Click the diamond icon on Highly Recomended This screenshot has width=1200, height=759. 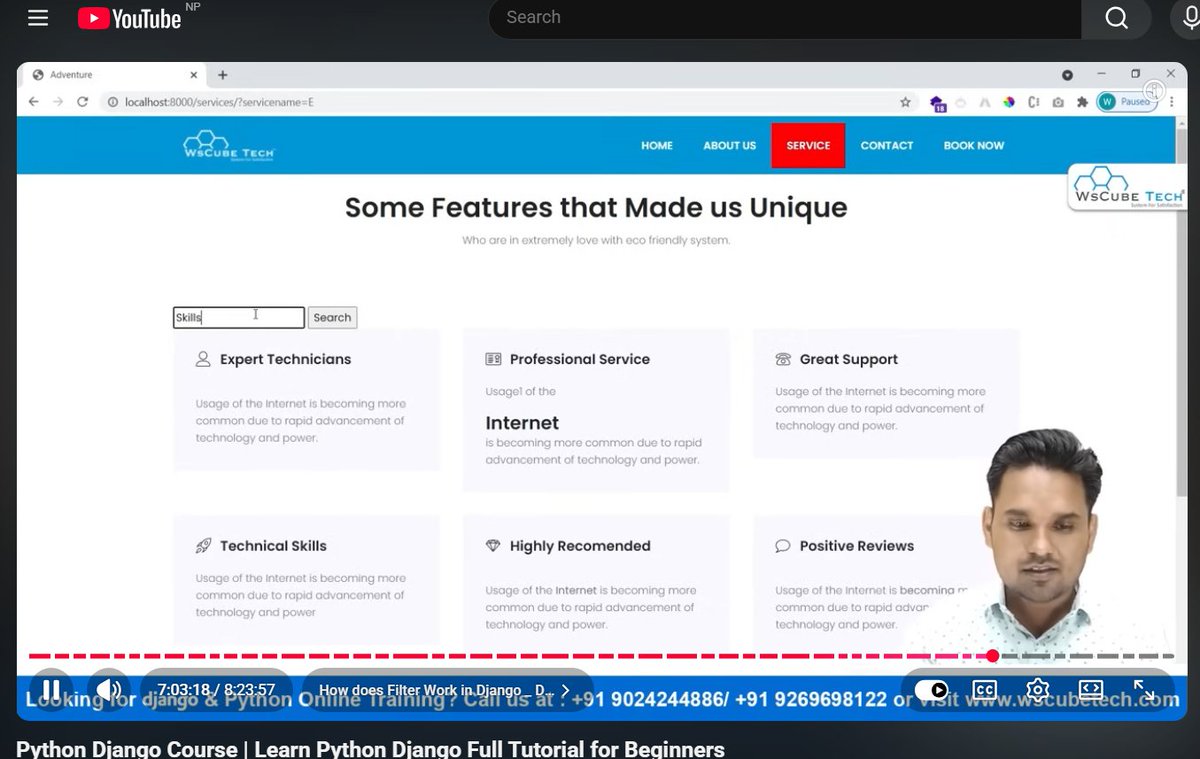coord(493,546)
